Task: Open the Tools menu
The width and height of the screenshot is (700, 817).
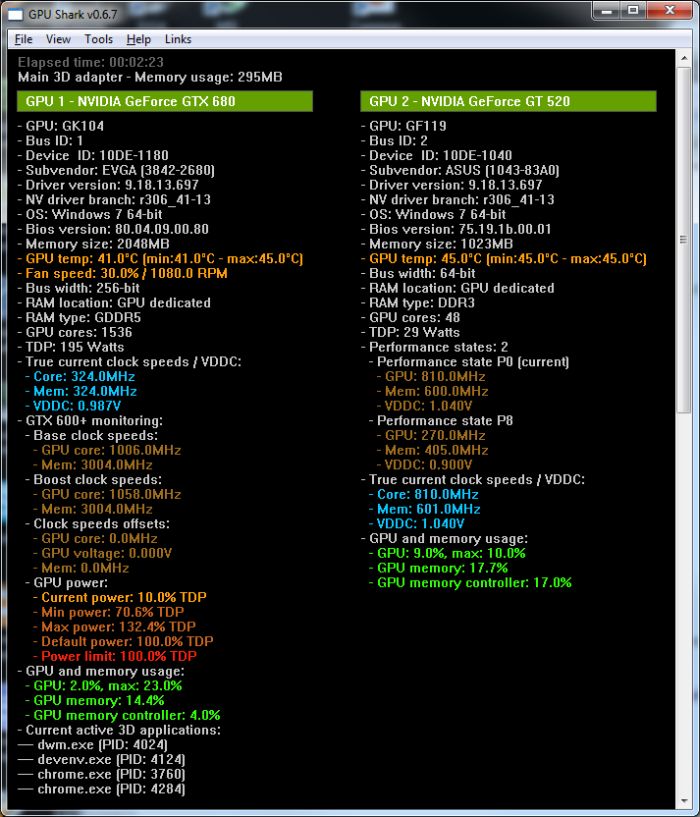Action: coord(99,39)
